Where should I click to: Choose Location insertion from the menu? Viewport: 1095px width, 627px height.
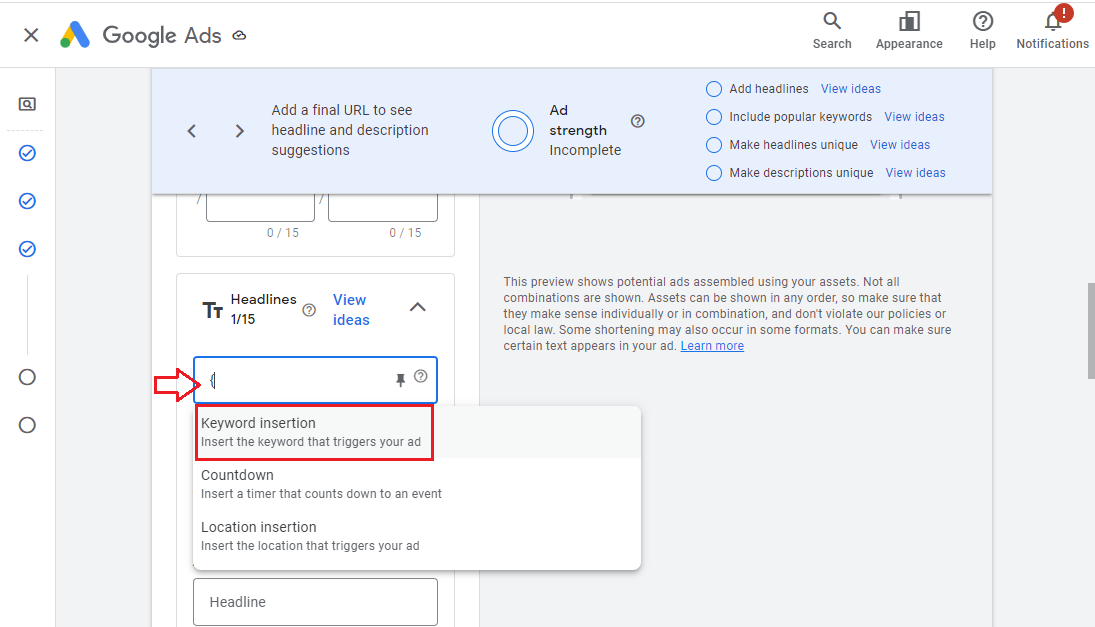point(310,536)
